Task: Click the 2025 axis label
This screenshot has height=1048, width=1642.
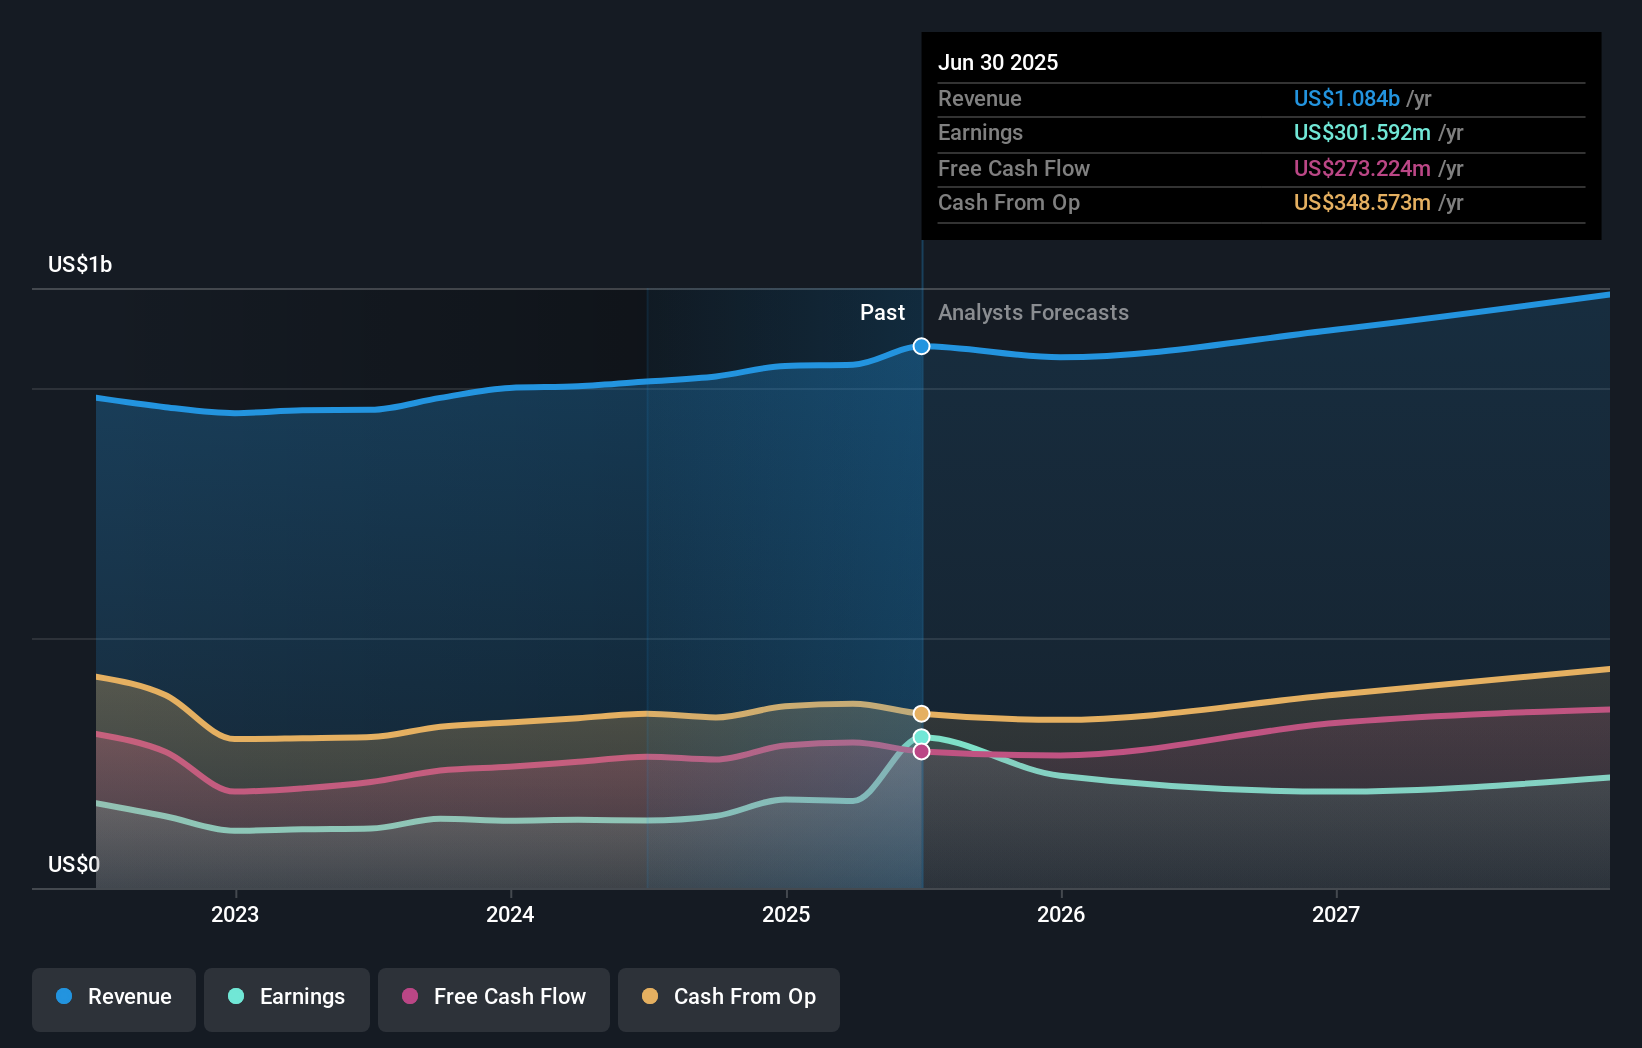Action: point(786,913)
